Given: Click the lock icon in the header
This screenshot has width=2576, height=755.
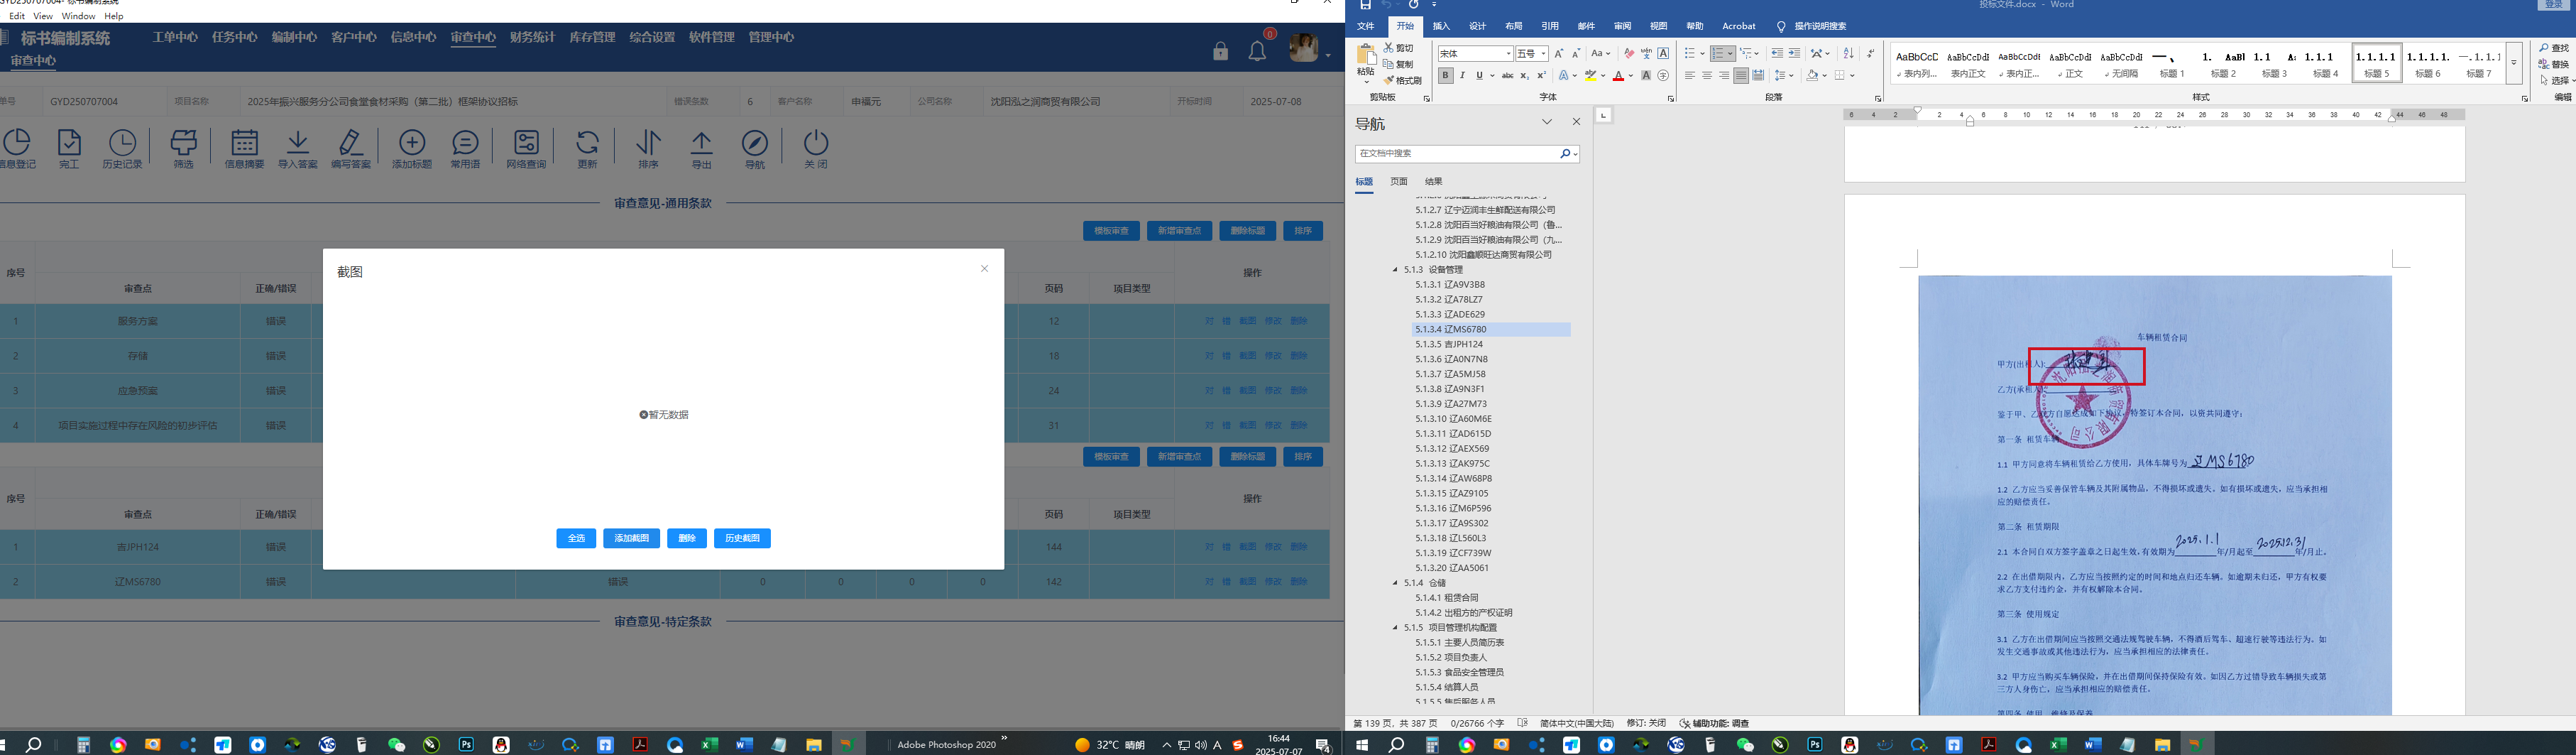Looking at the screenshot, I should pos(1220,50).
